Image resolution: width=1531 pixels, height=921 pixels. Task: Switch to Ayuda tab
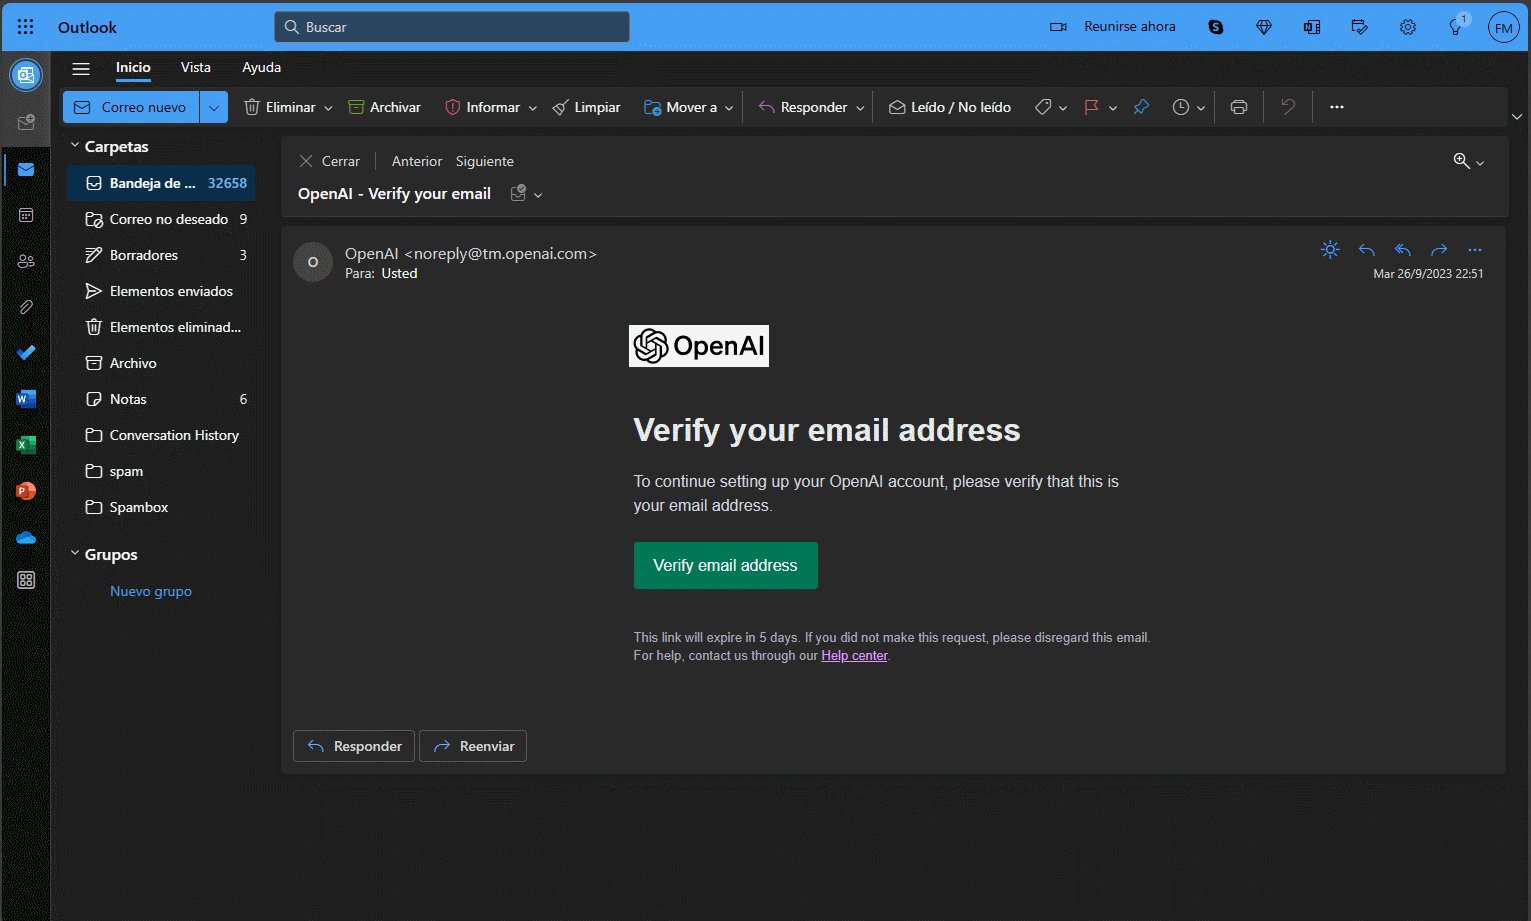tap(261, 67)
